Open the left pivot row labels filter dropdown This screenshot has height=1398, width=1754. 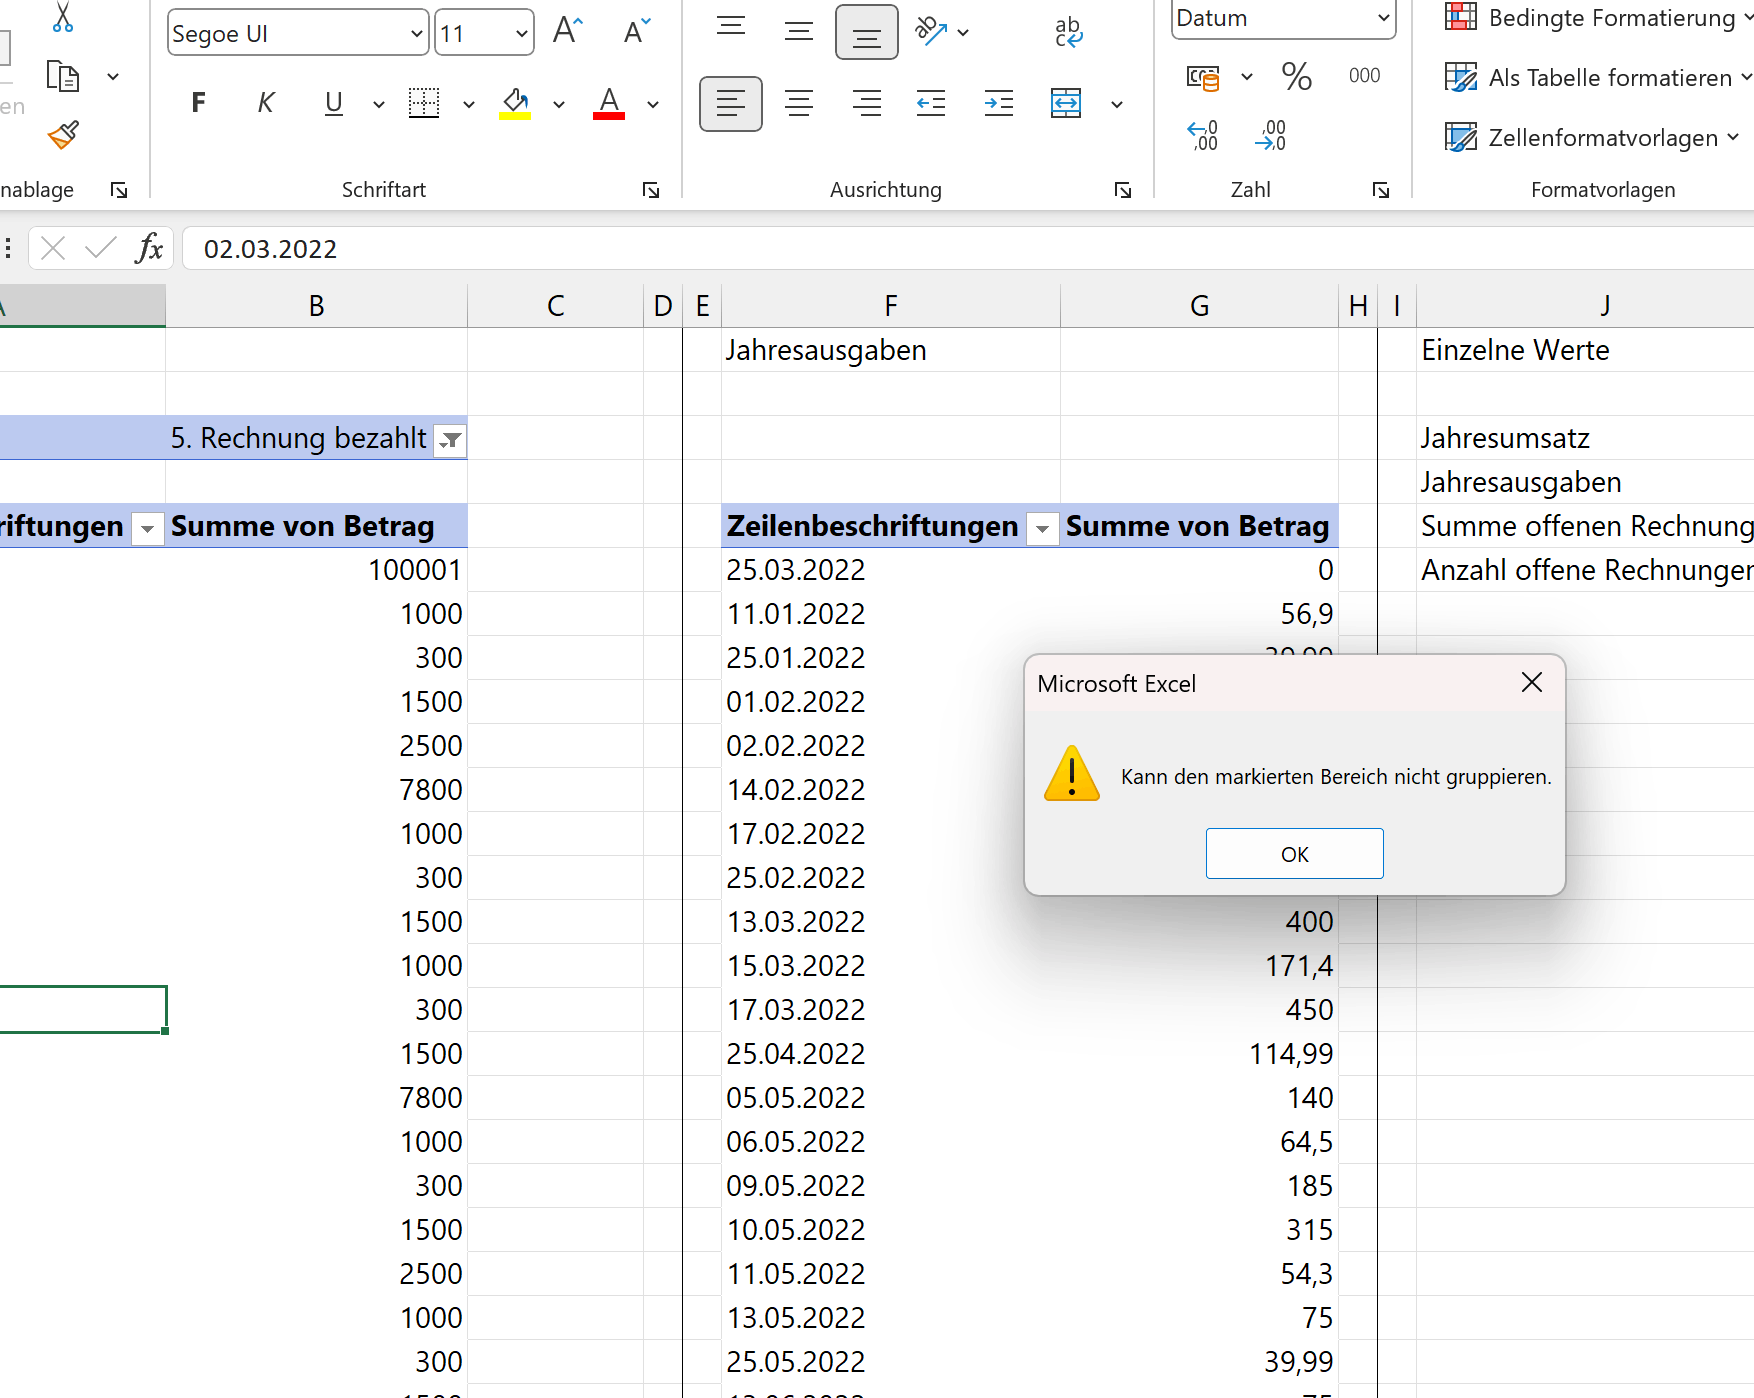(147, 528)
